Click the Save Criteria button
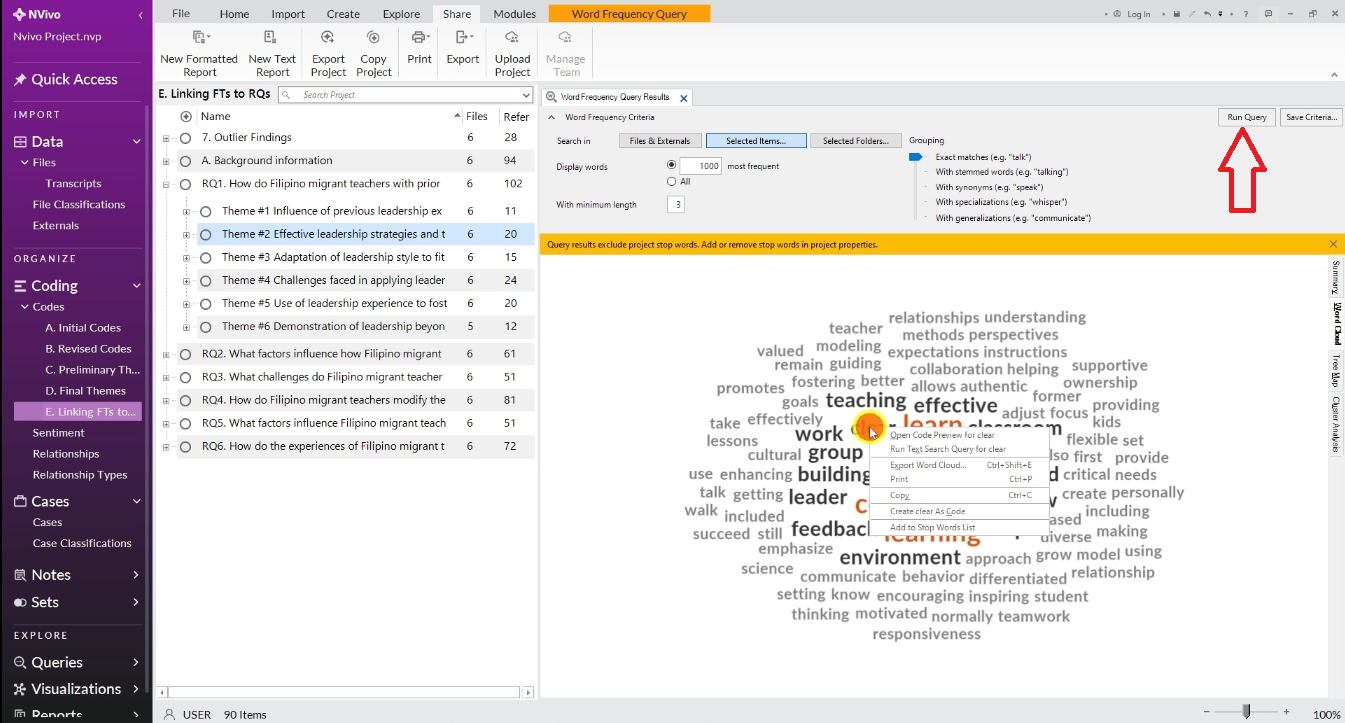The width and height of the screenshot is (1345, 723). click(1311, 117)
